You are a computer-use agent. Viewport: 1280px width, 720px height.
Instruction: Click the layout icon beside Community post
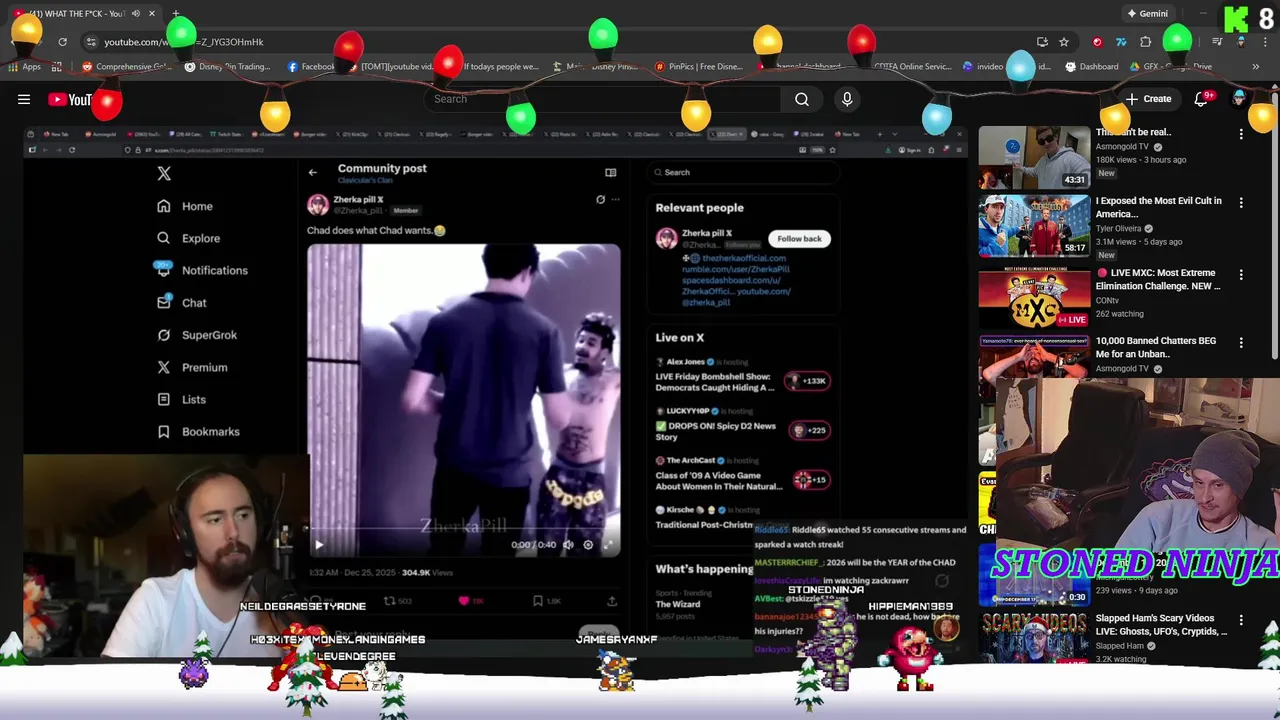(610, 172)
